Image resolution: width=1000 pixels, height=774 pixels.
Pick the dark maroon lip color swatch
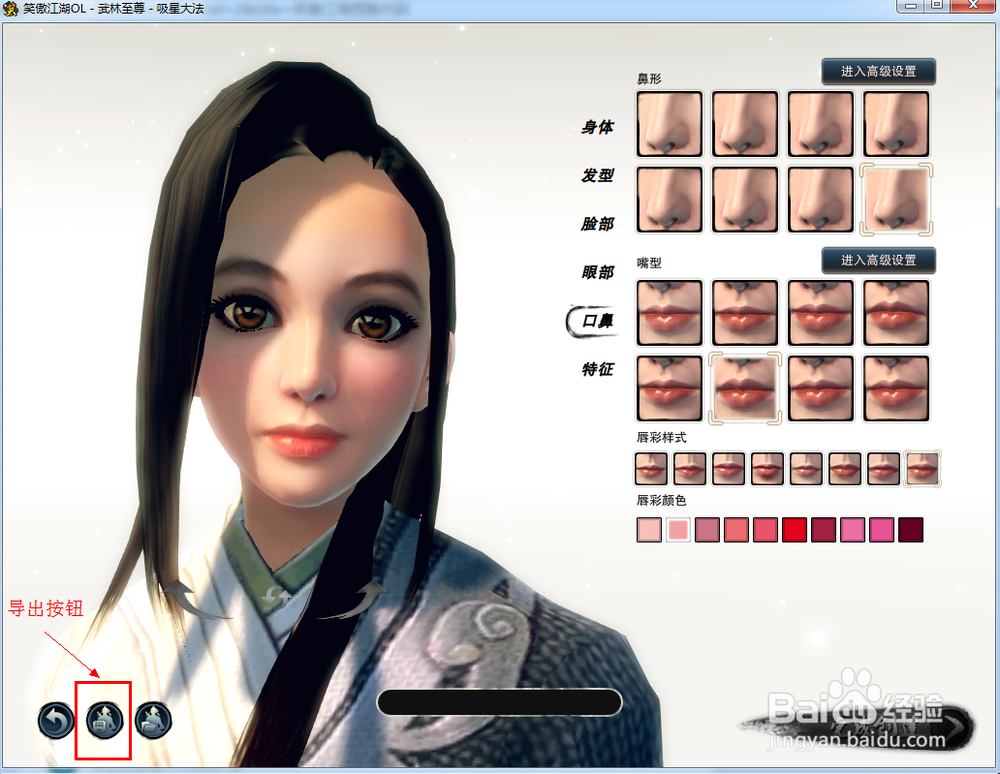click(x=911, y=530)
